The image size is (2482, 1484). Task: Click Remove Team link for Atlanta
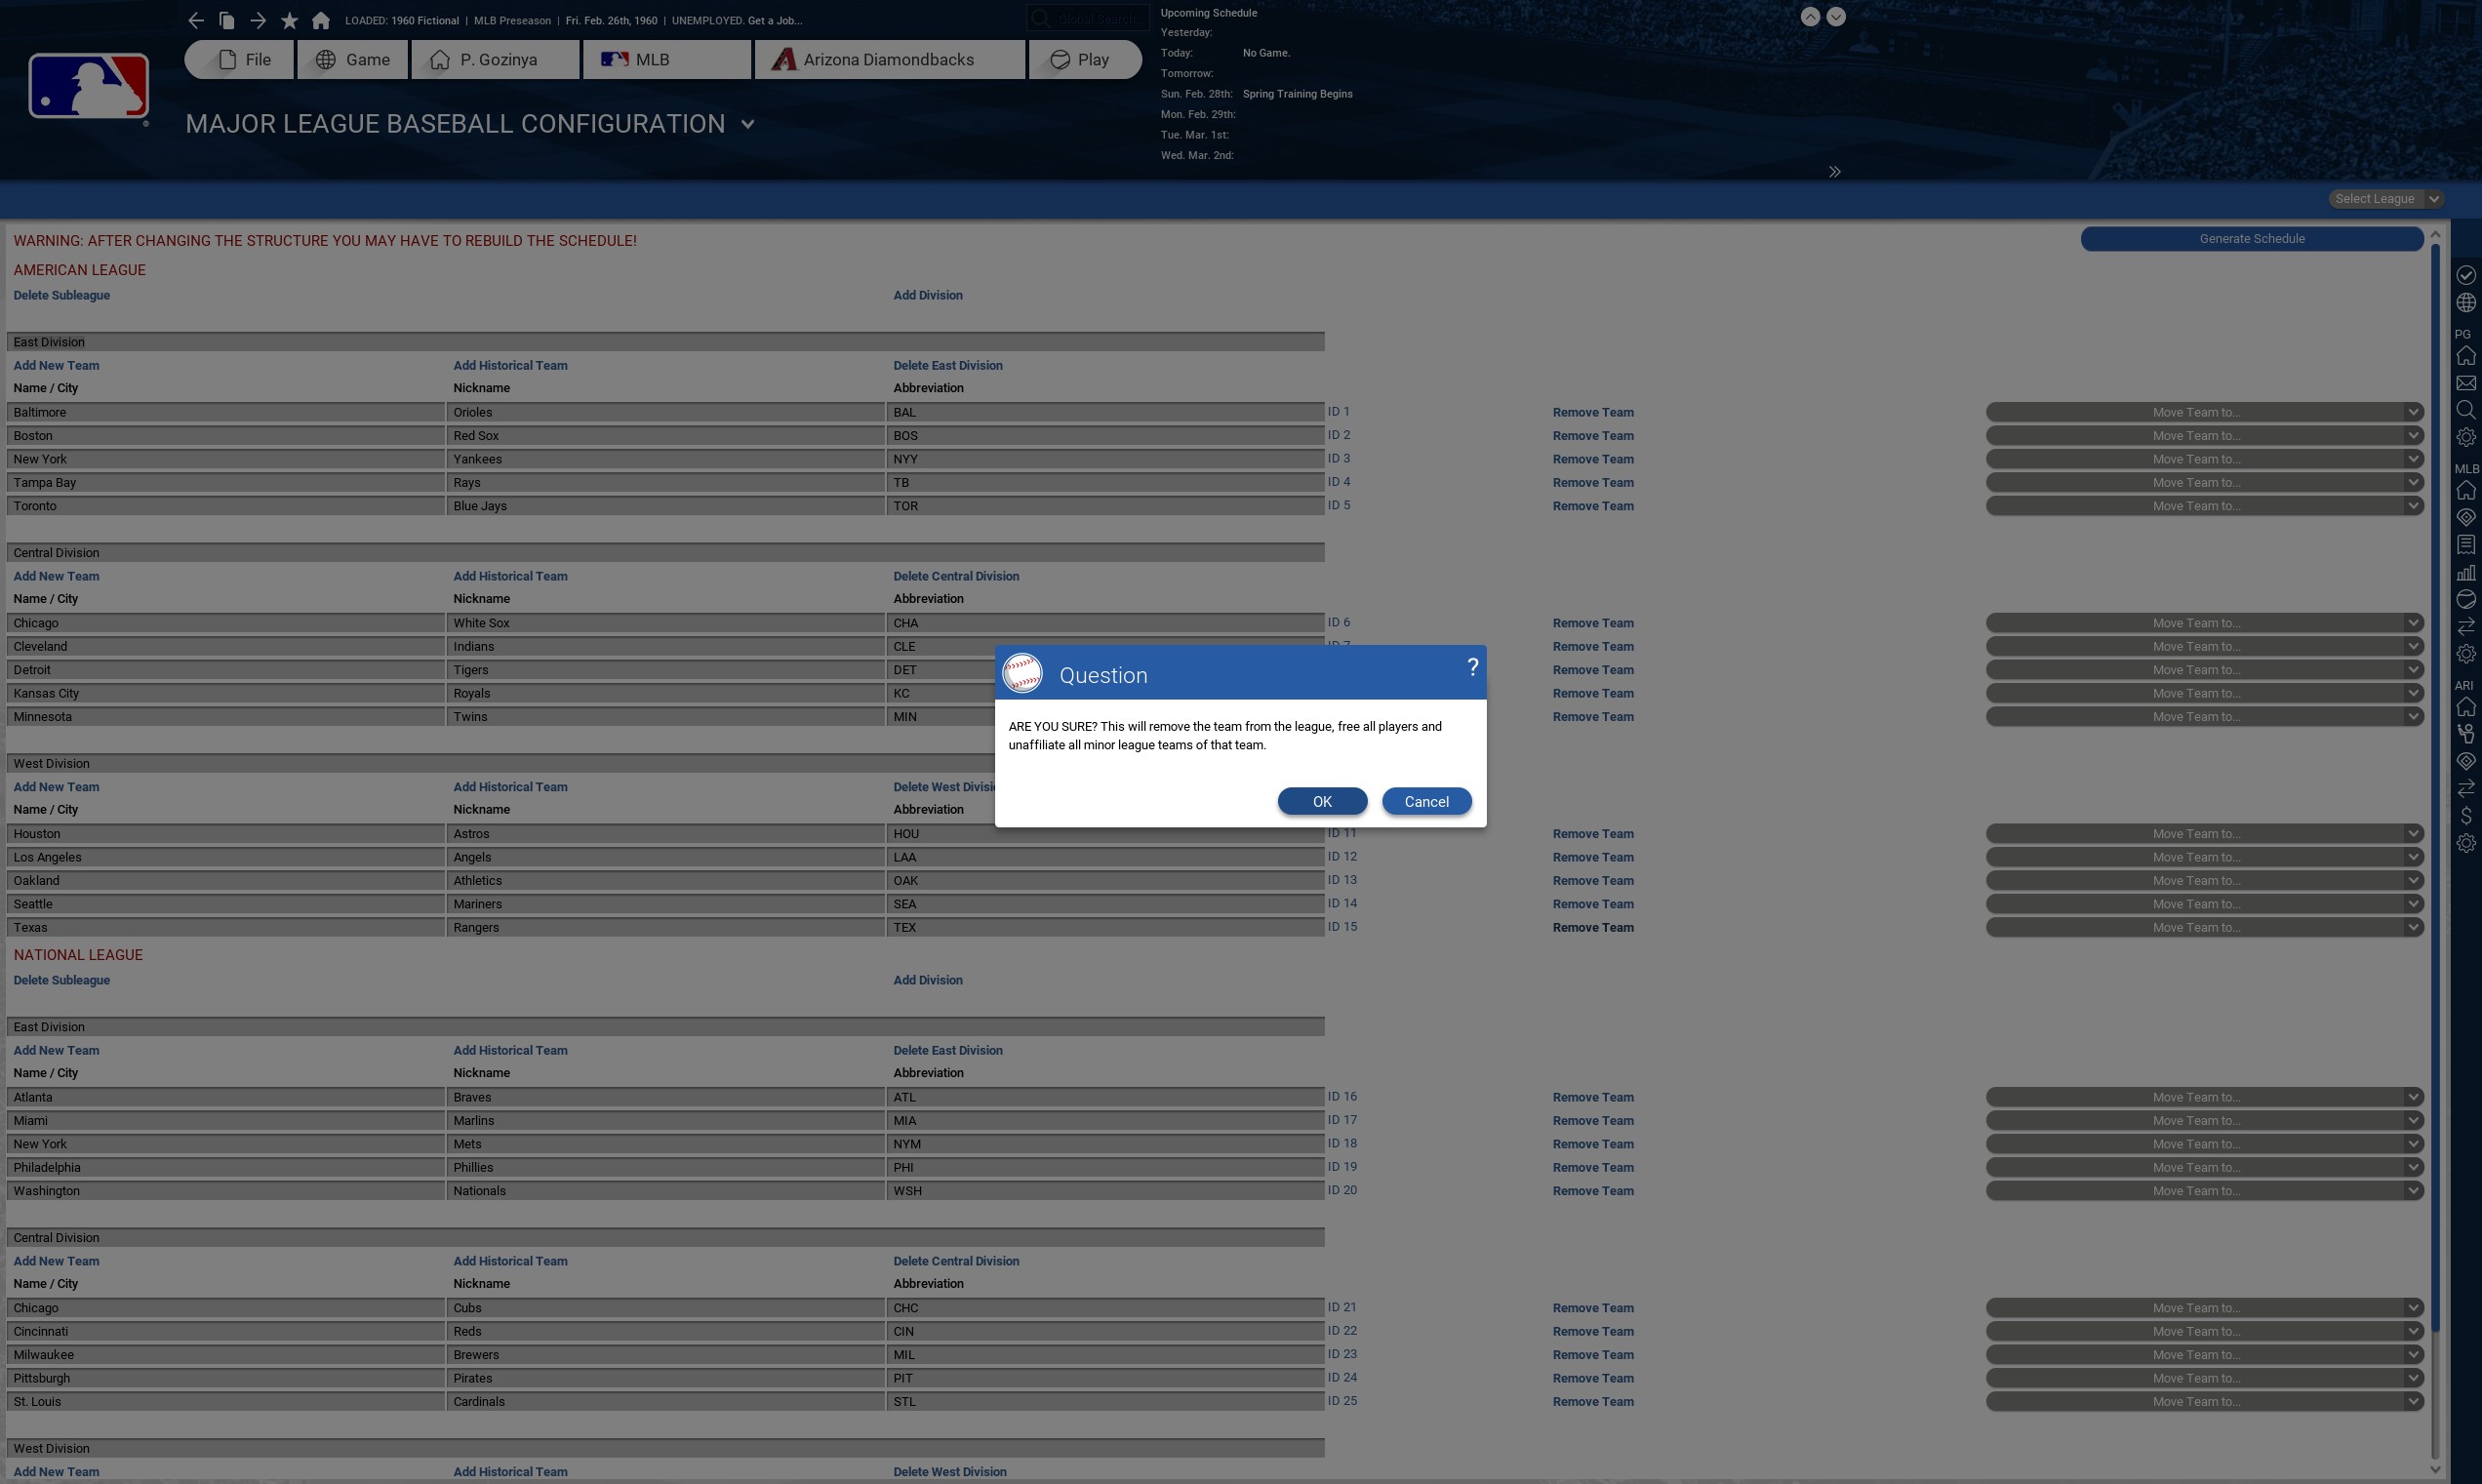coord(1592,1097)
